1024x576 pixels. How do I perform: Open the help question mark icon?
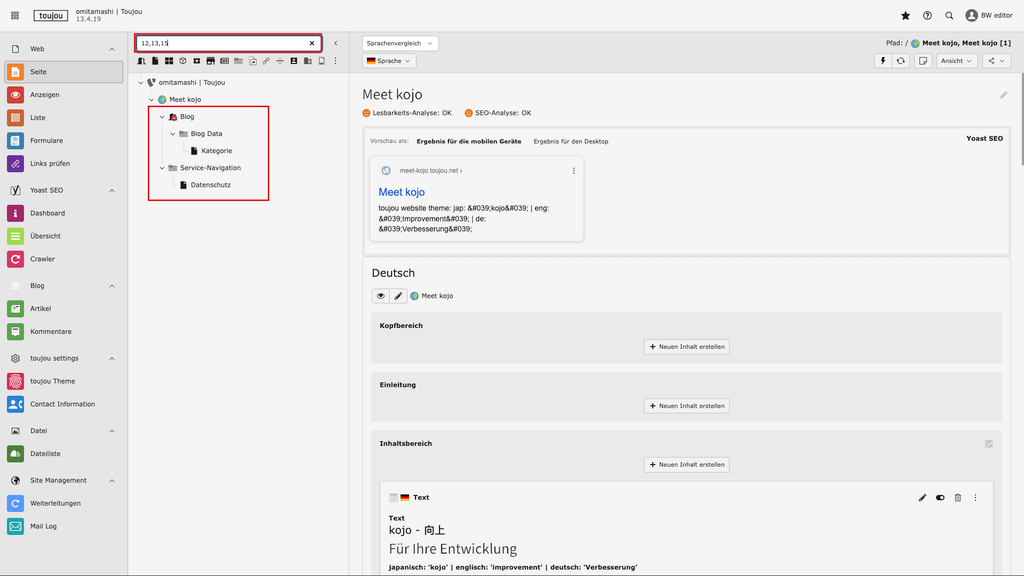(927, 16)
